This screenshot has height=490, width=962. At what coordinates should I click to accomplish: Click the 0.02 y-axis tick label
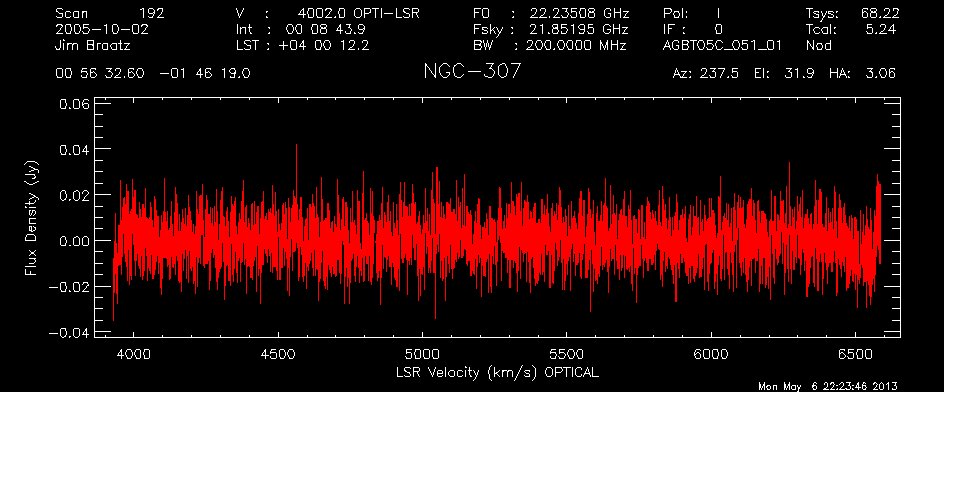tap(74, 195)
